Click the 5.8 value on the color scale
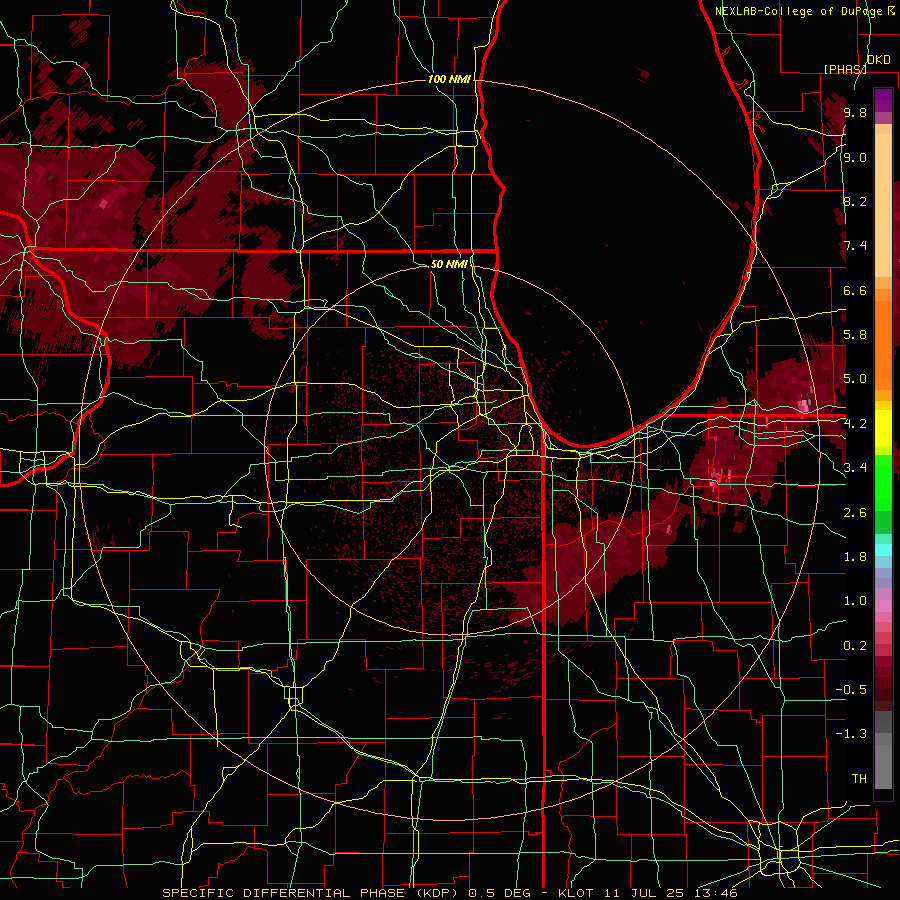This screenshot has width=900, height=900. pos(855,335)
